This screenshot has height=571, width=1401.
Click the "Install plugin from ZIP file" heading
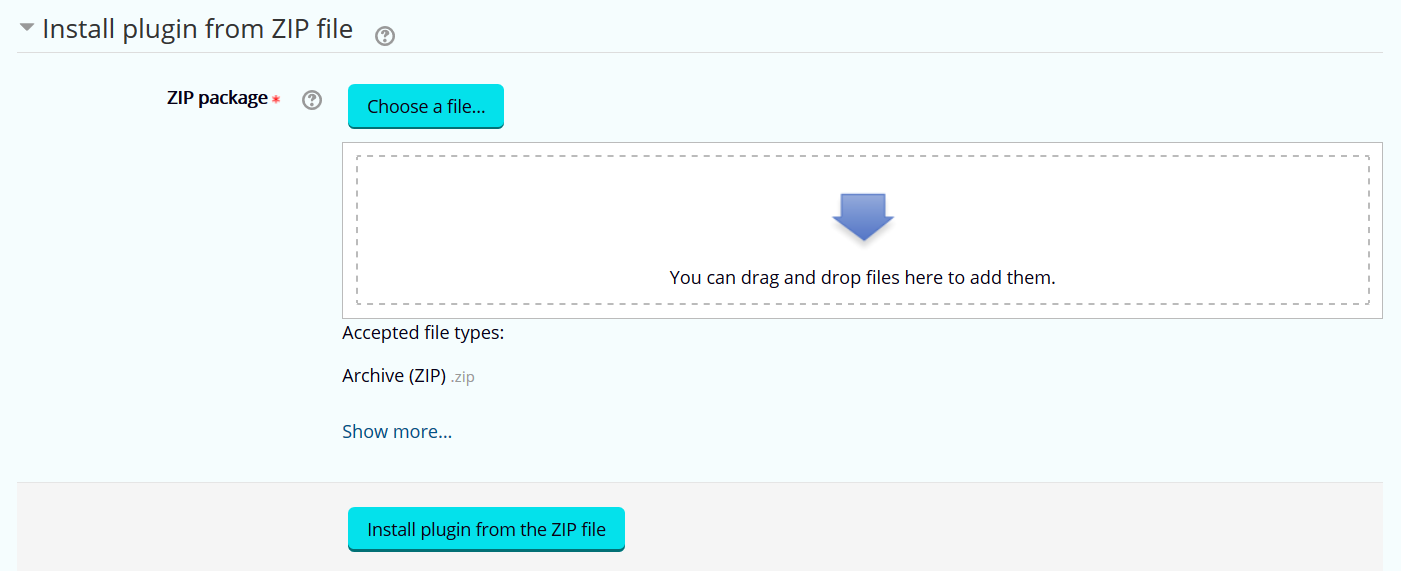[197, 29]
